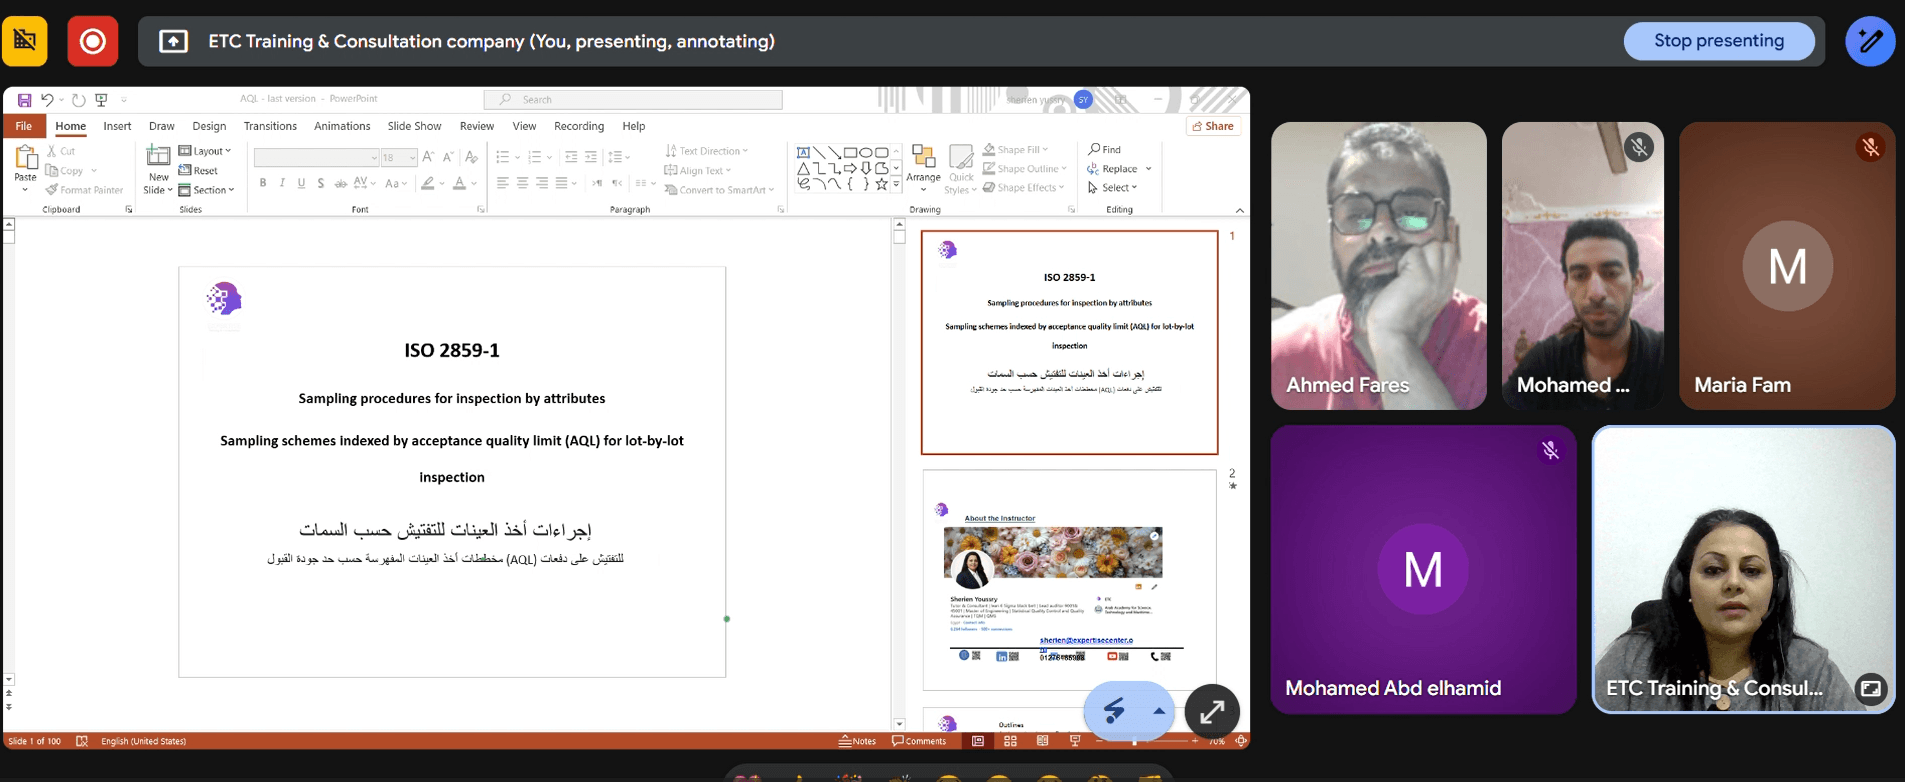Viewport: 1905px width, 782px height.
Task: Open the annotation pen tool in Meet
Action: [x=1869, y=42]
